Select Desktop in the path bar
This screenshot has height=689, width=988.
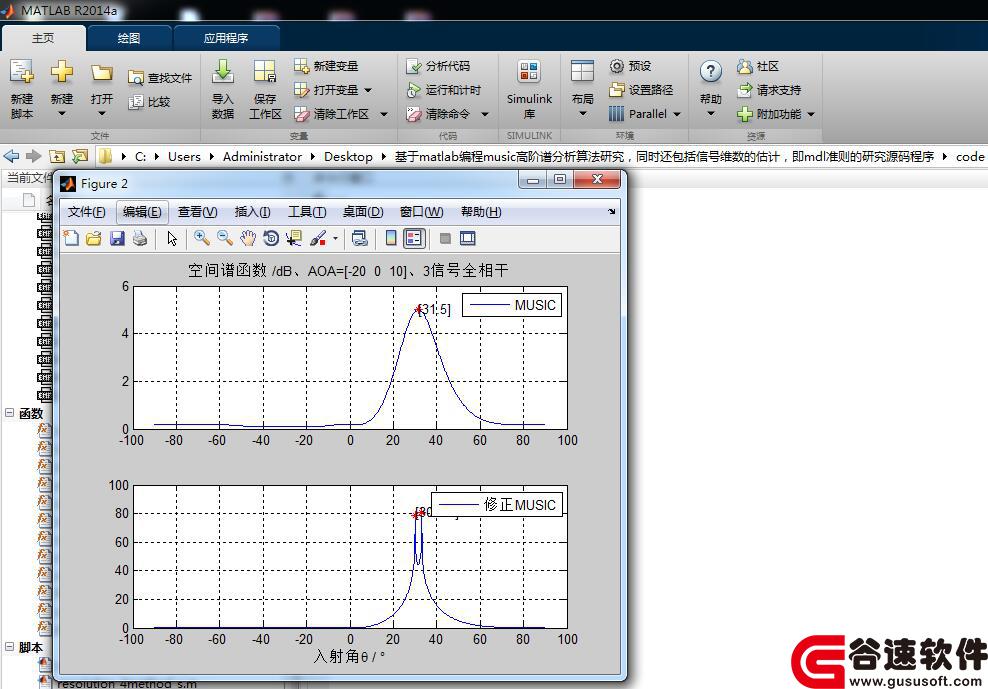[348, 156]
